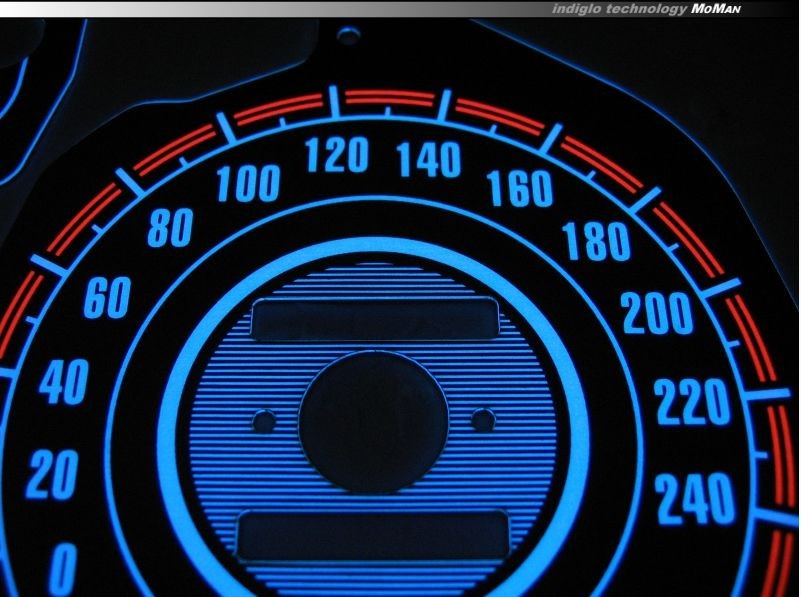Click the small hole left of center hub
Image resolution: width=801 pixels, height=597 pixels.
[264, 422]
